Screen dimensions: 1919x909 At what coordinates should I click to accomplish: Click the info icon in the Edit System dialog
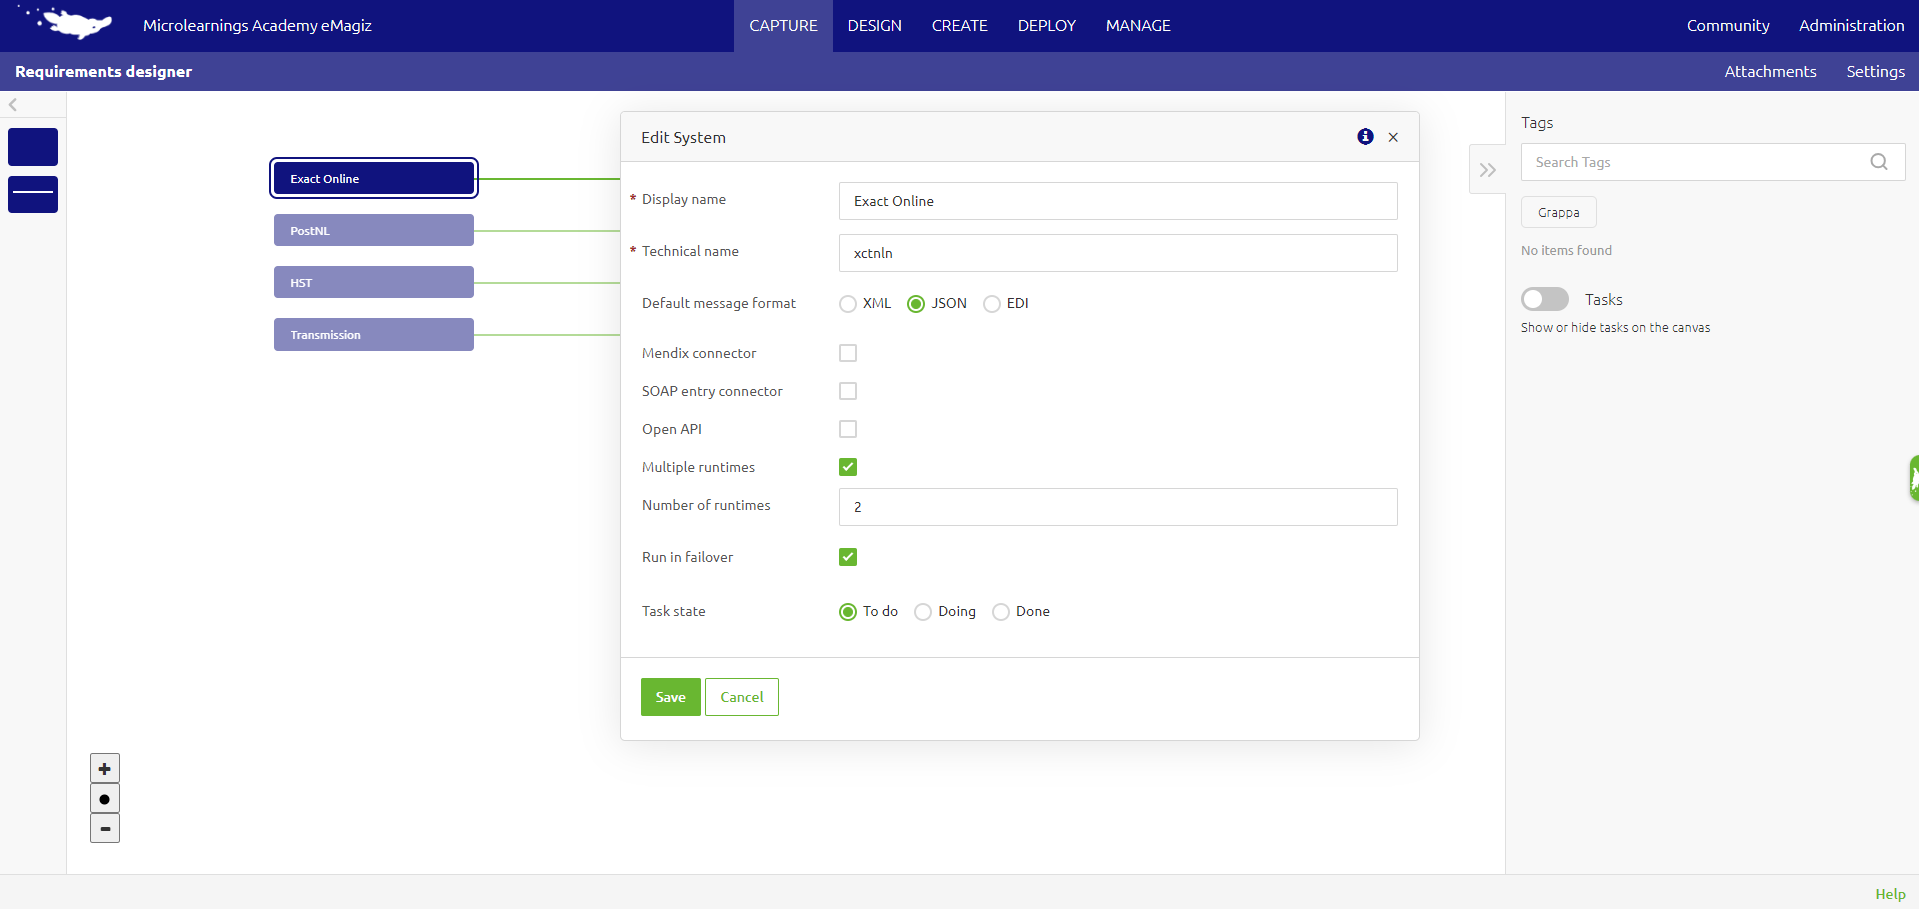[1365, 137]
